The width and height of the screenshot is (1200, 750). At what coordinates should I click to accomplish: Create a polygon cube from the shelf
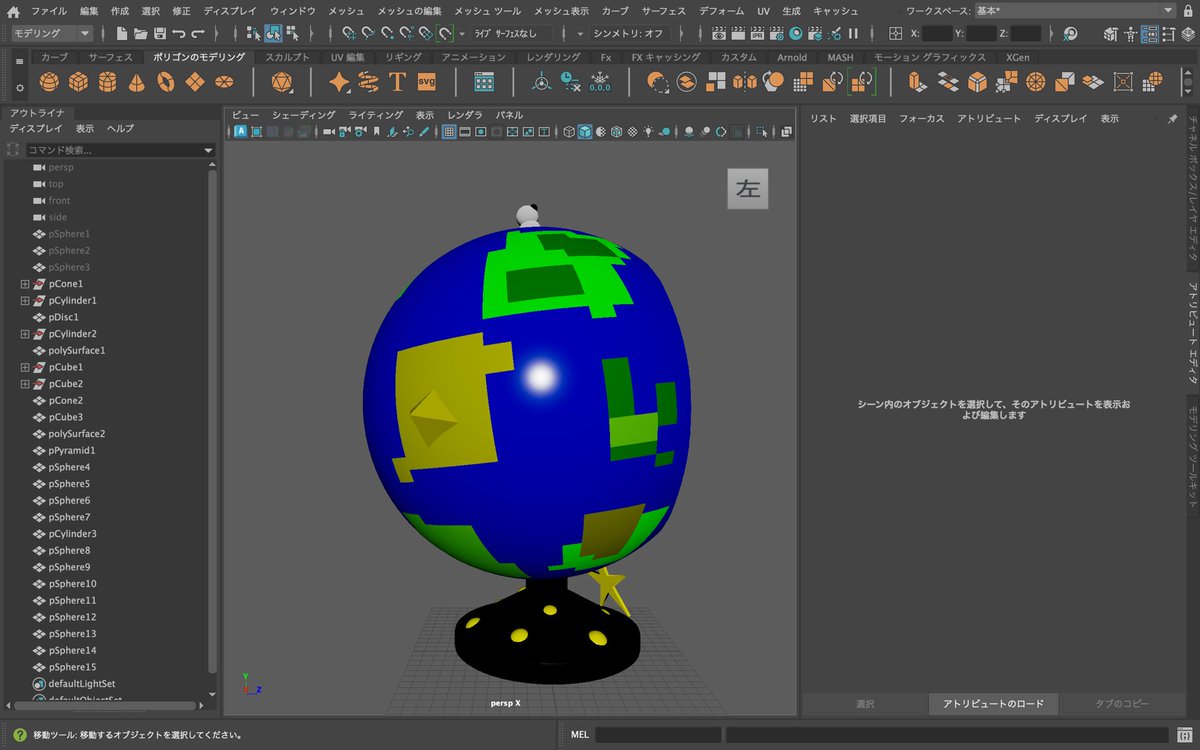point(78,82)
